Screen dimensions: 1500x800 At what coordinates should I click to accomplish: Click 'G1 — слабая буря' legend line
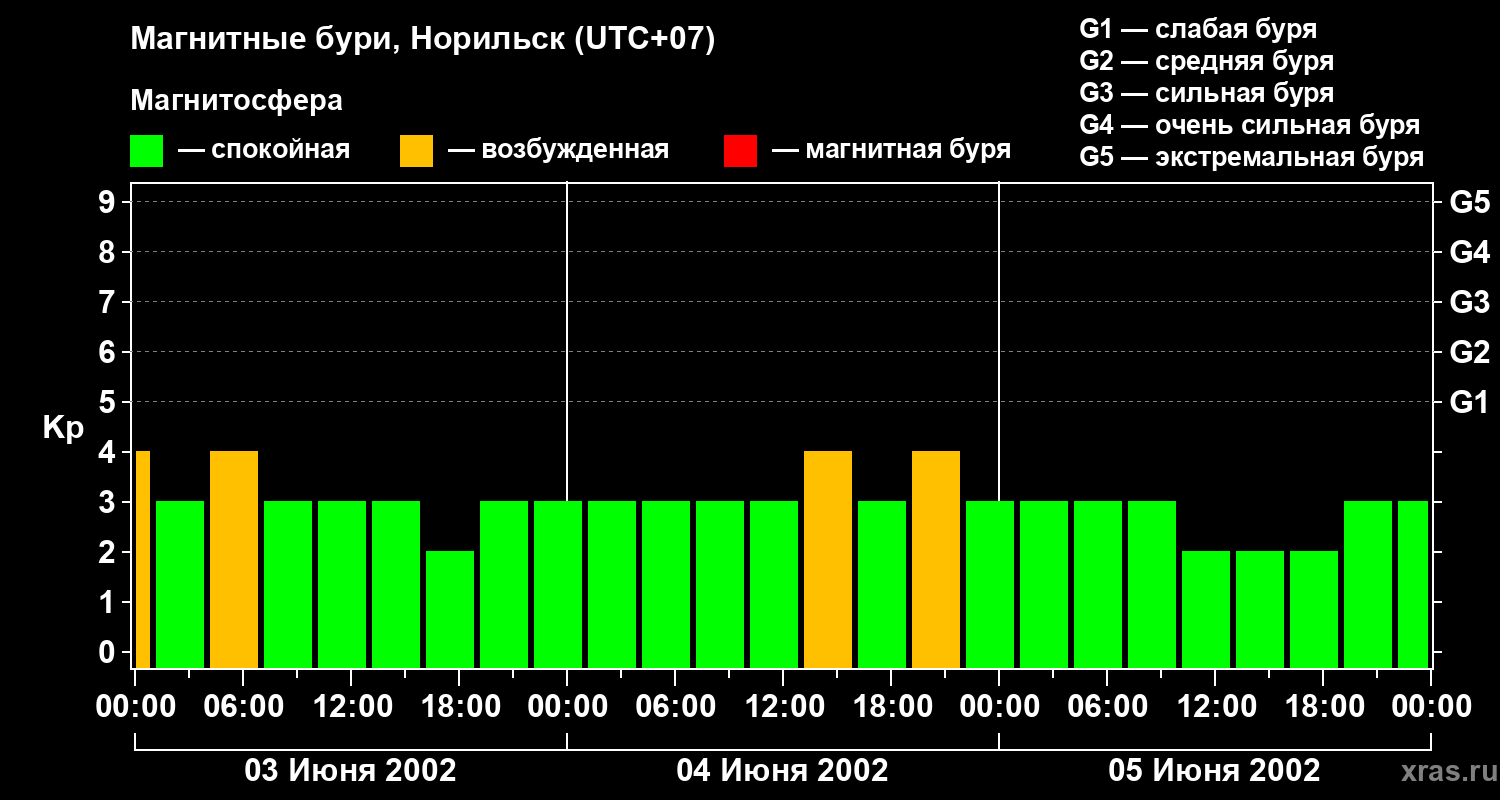[1198, 29]
